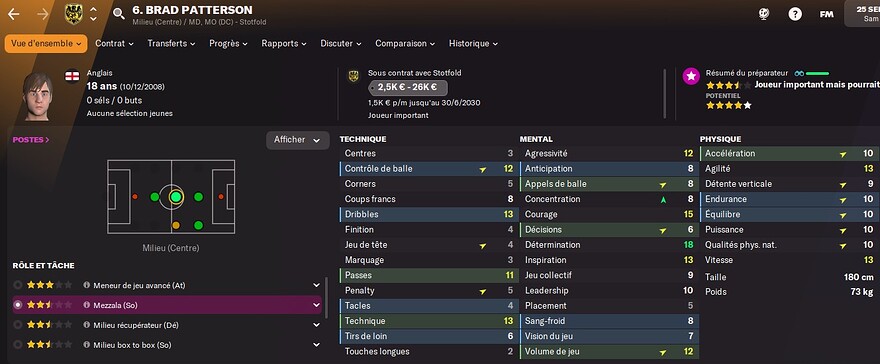Click the 2,5K € - 26K € value button
The width and height of the screenshot is (880, 364).
click(407, 87)
